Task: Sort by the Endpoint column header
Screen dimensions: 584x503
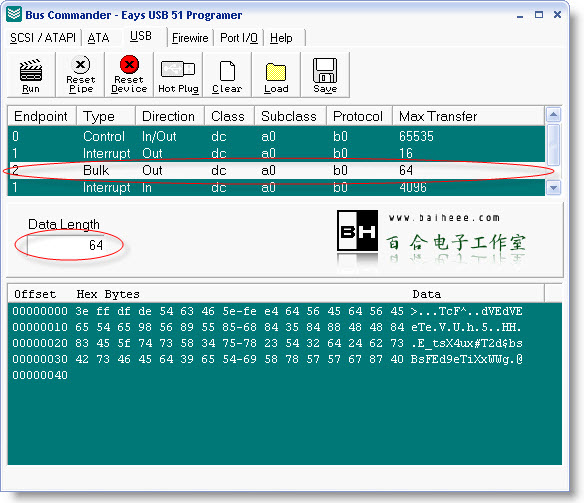Action: 42,116
